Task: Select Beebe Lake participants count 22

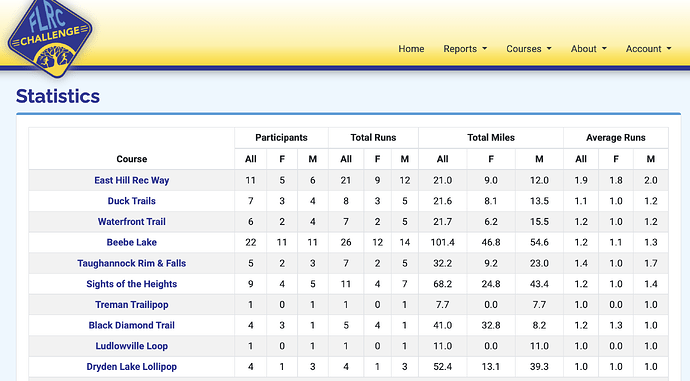Action: 250,242
